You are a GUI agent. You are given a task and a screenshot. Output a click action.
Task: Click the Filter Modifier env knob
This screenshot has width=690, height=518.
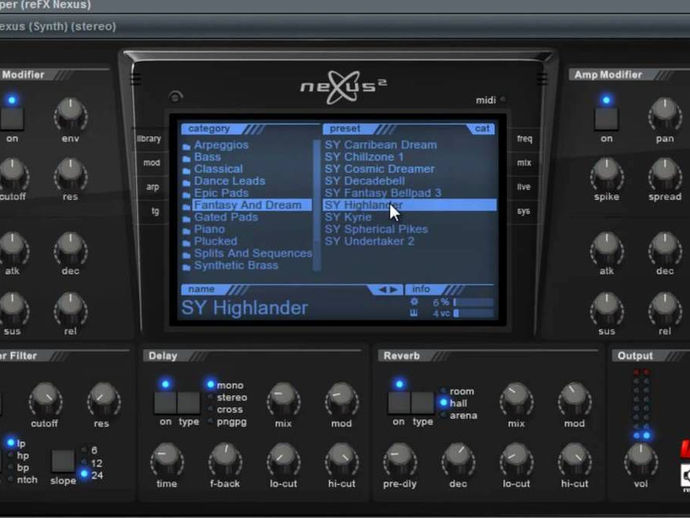pos(70,114)
